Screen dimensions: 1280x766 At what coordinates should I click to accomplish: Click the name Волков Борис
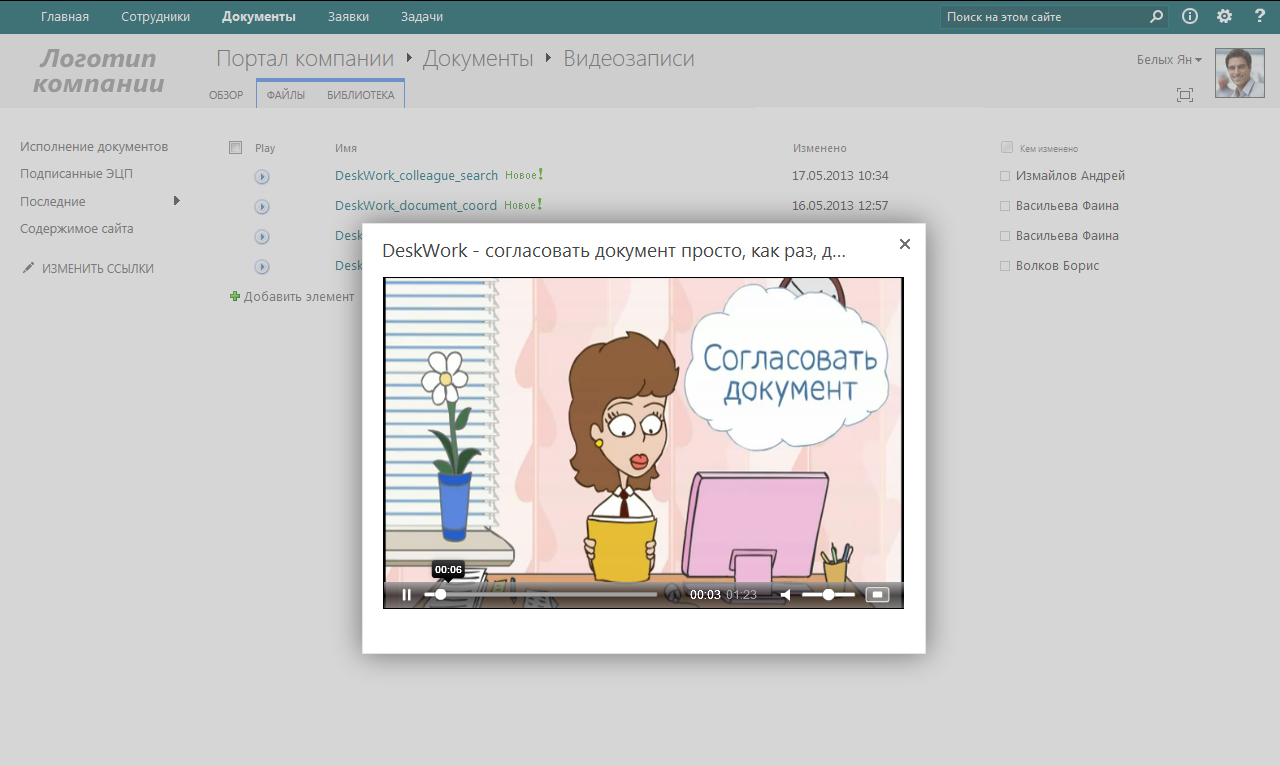coord(1057,266)
